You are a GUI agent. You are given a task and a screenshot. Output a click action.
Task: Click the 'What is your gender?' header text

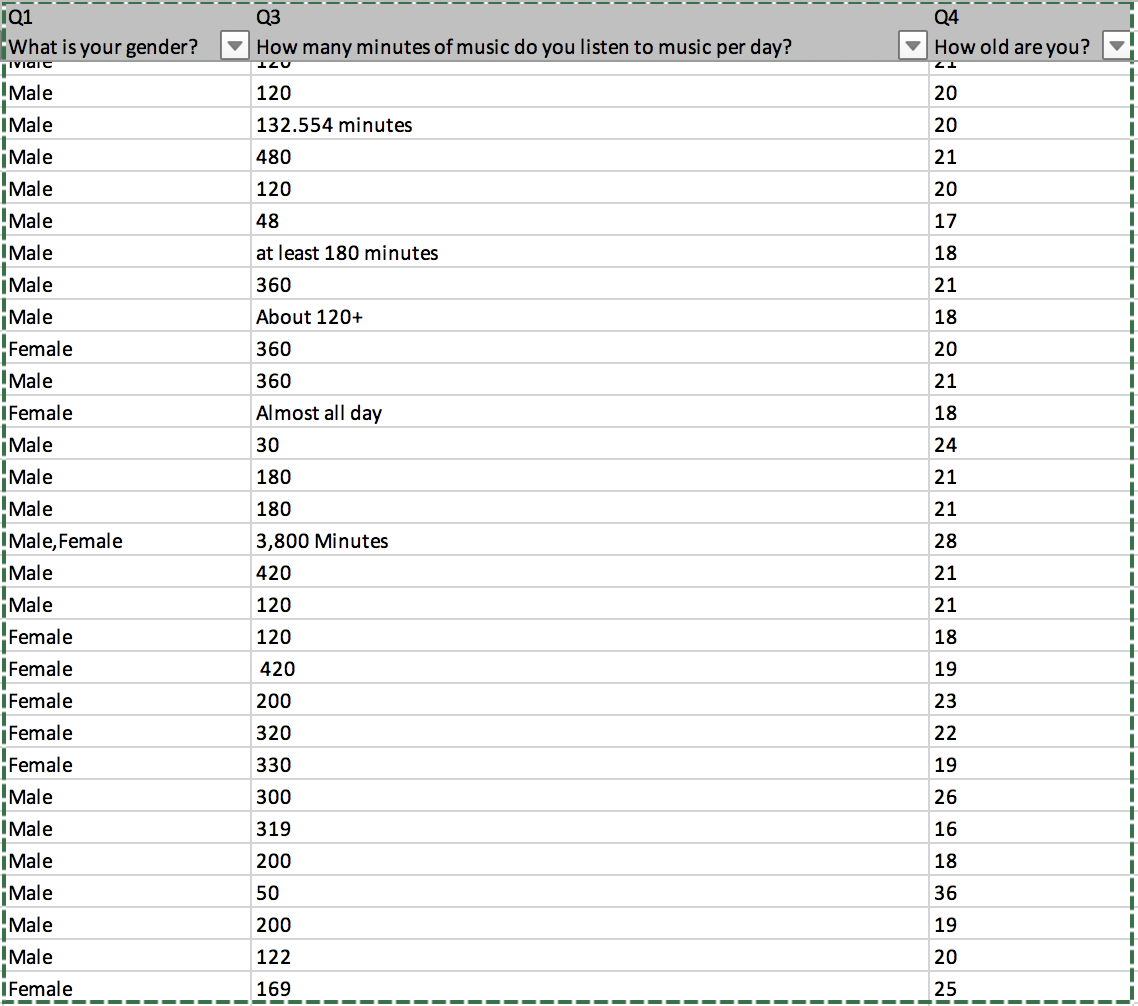click(x=103, y=47)
